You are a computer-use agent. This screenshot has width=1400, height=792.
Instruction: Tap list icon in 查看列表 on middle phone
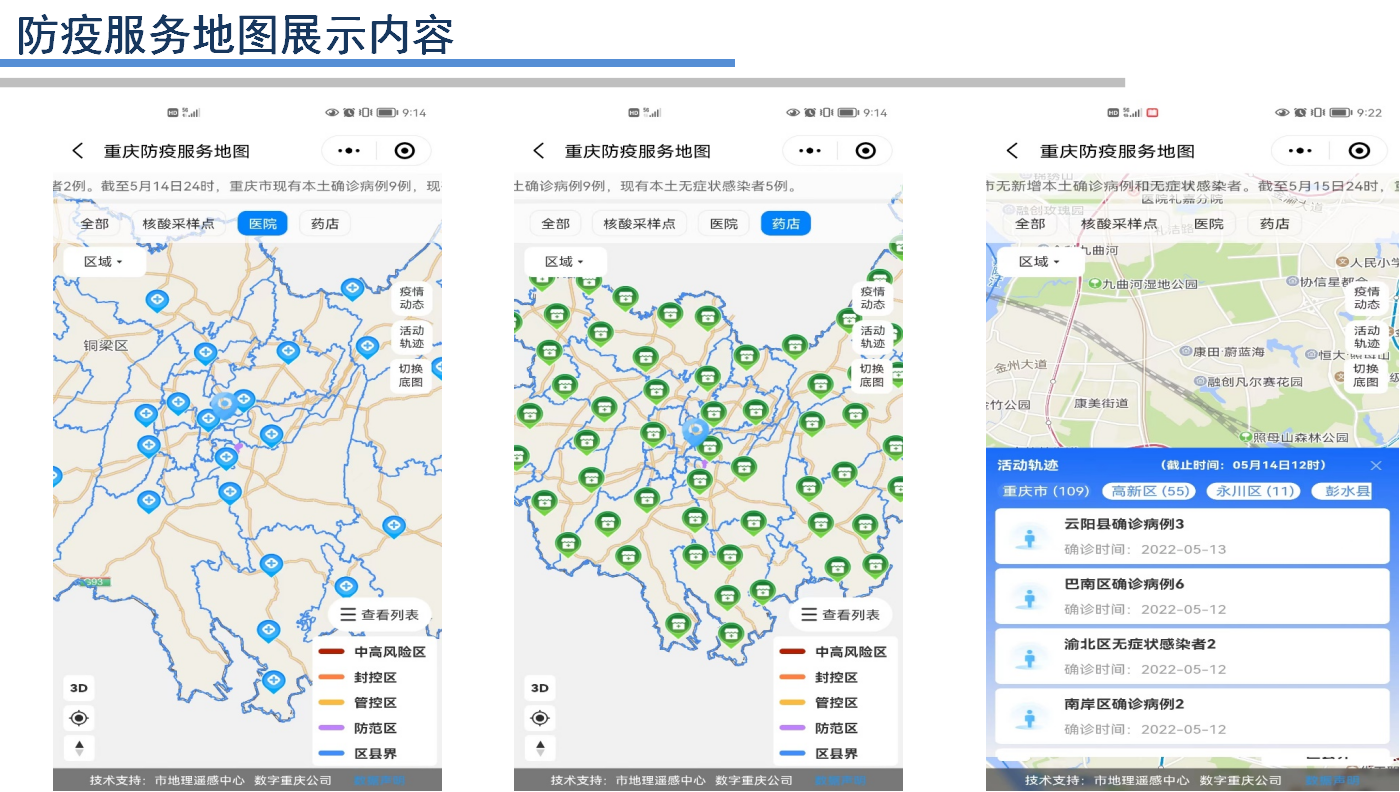[809, 615]
